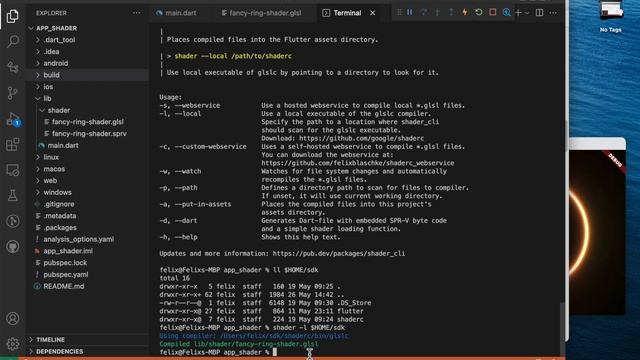This screenshot has height=360, width=640.
Task: Open the new terminal profile dropdown arrow
Action: click(x=527, y=13)
